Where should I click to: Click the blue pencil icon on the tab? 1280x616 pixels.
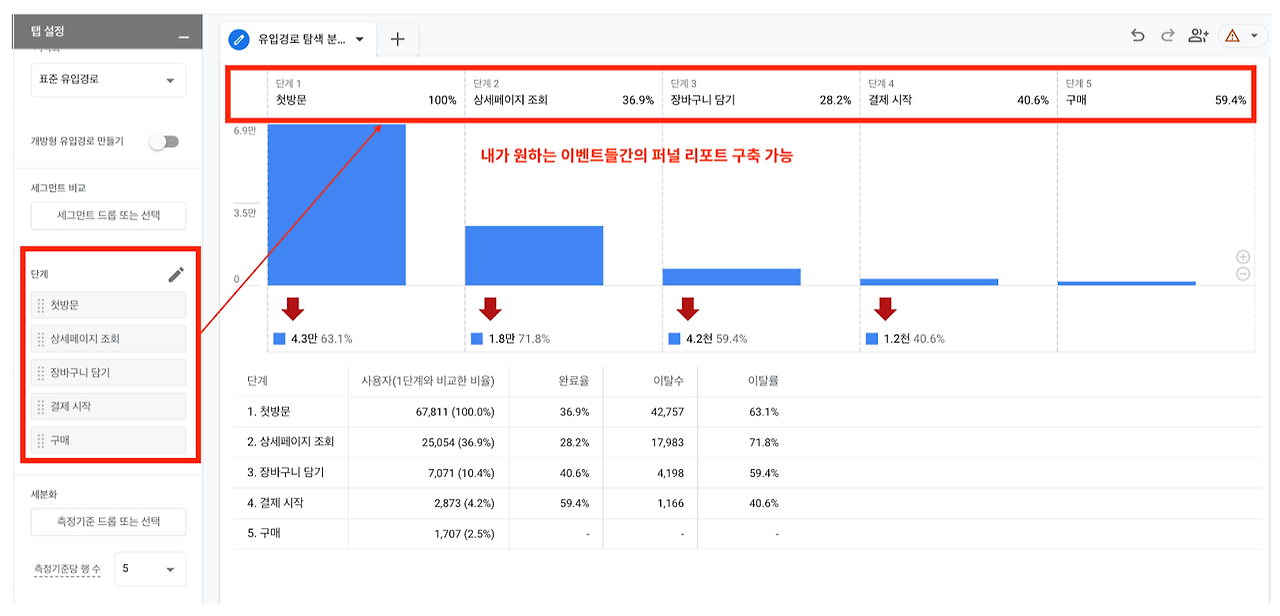(x=238, y=39)
